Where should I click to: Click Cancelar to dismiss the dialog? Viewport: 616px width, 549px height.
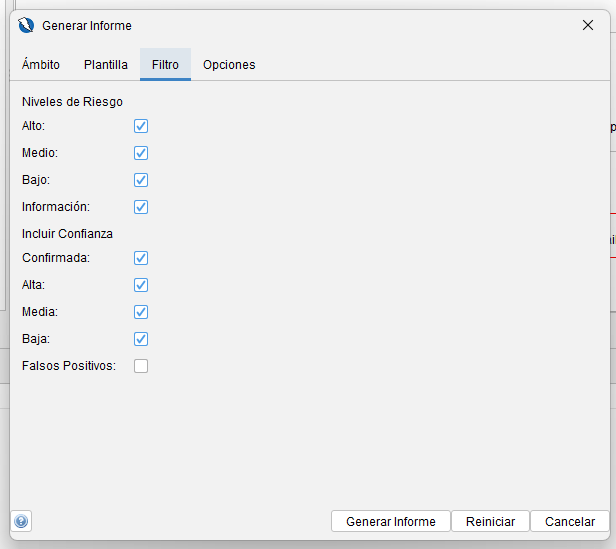(x=569, y=521)
